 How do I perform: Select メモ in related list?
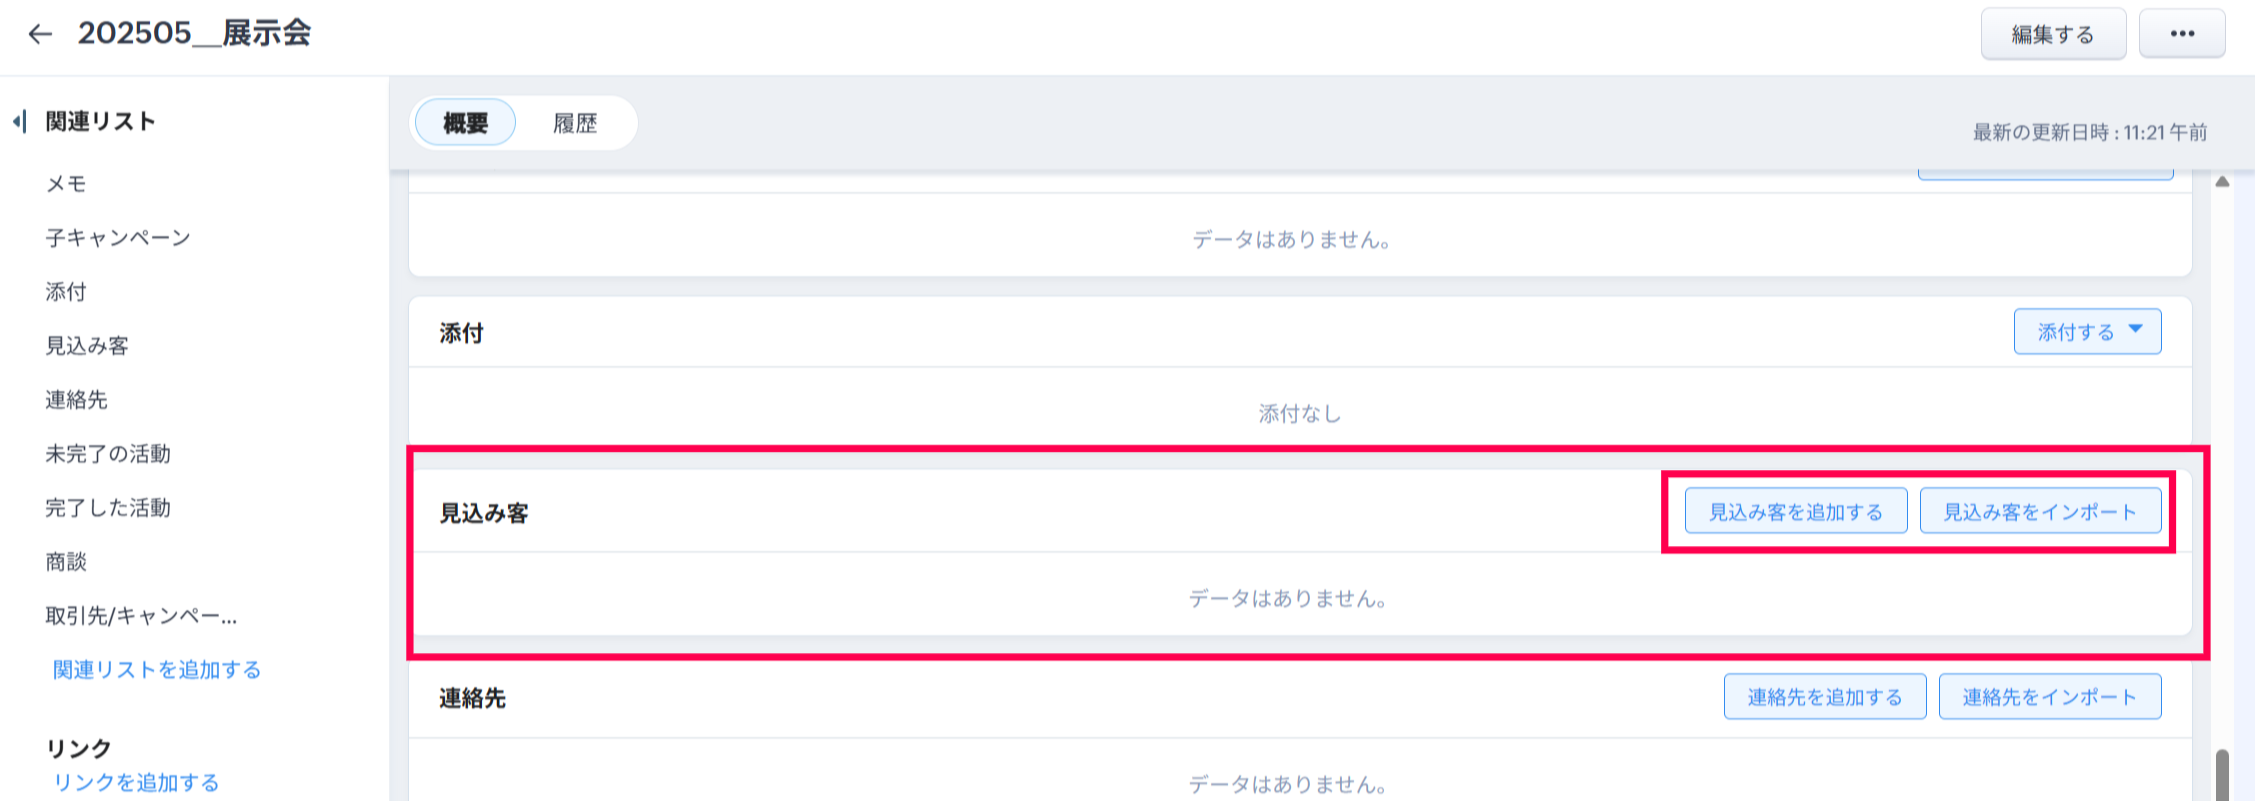tap(66, 184)
